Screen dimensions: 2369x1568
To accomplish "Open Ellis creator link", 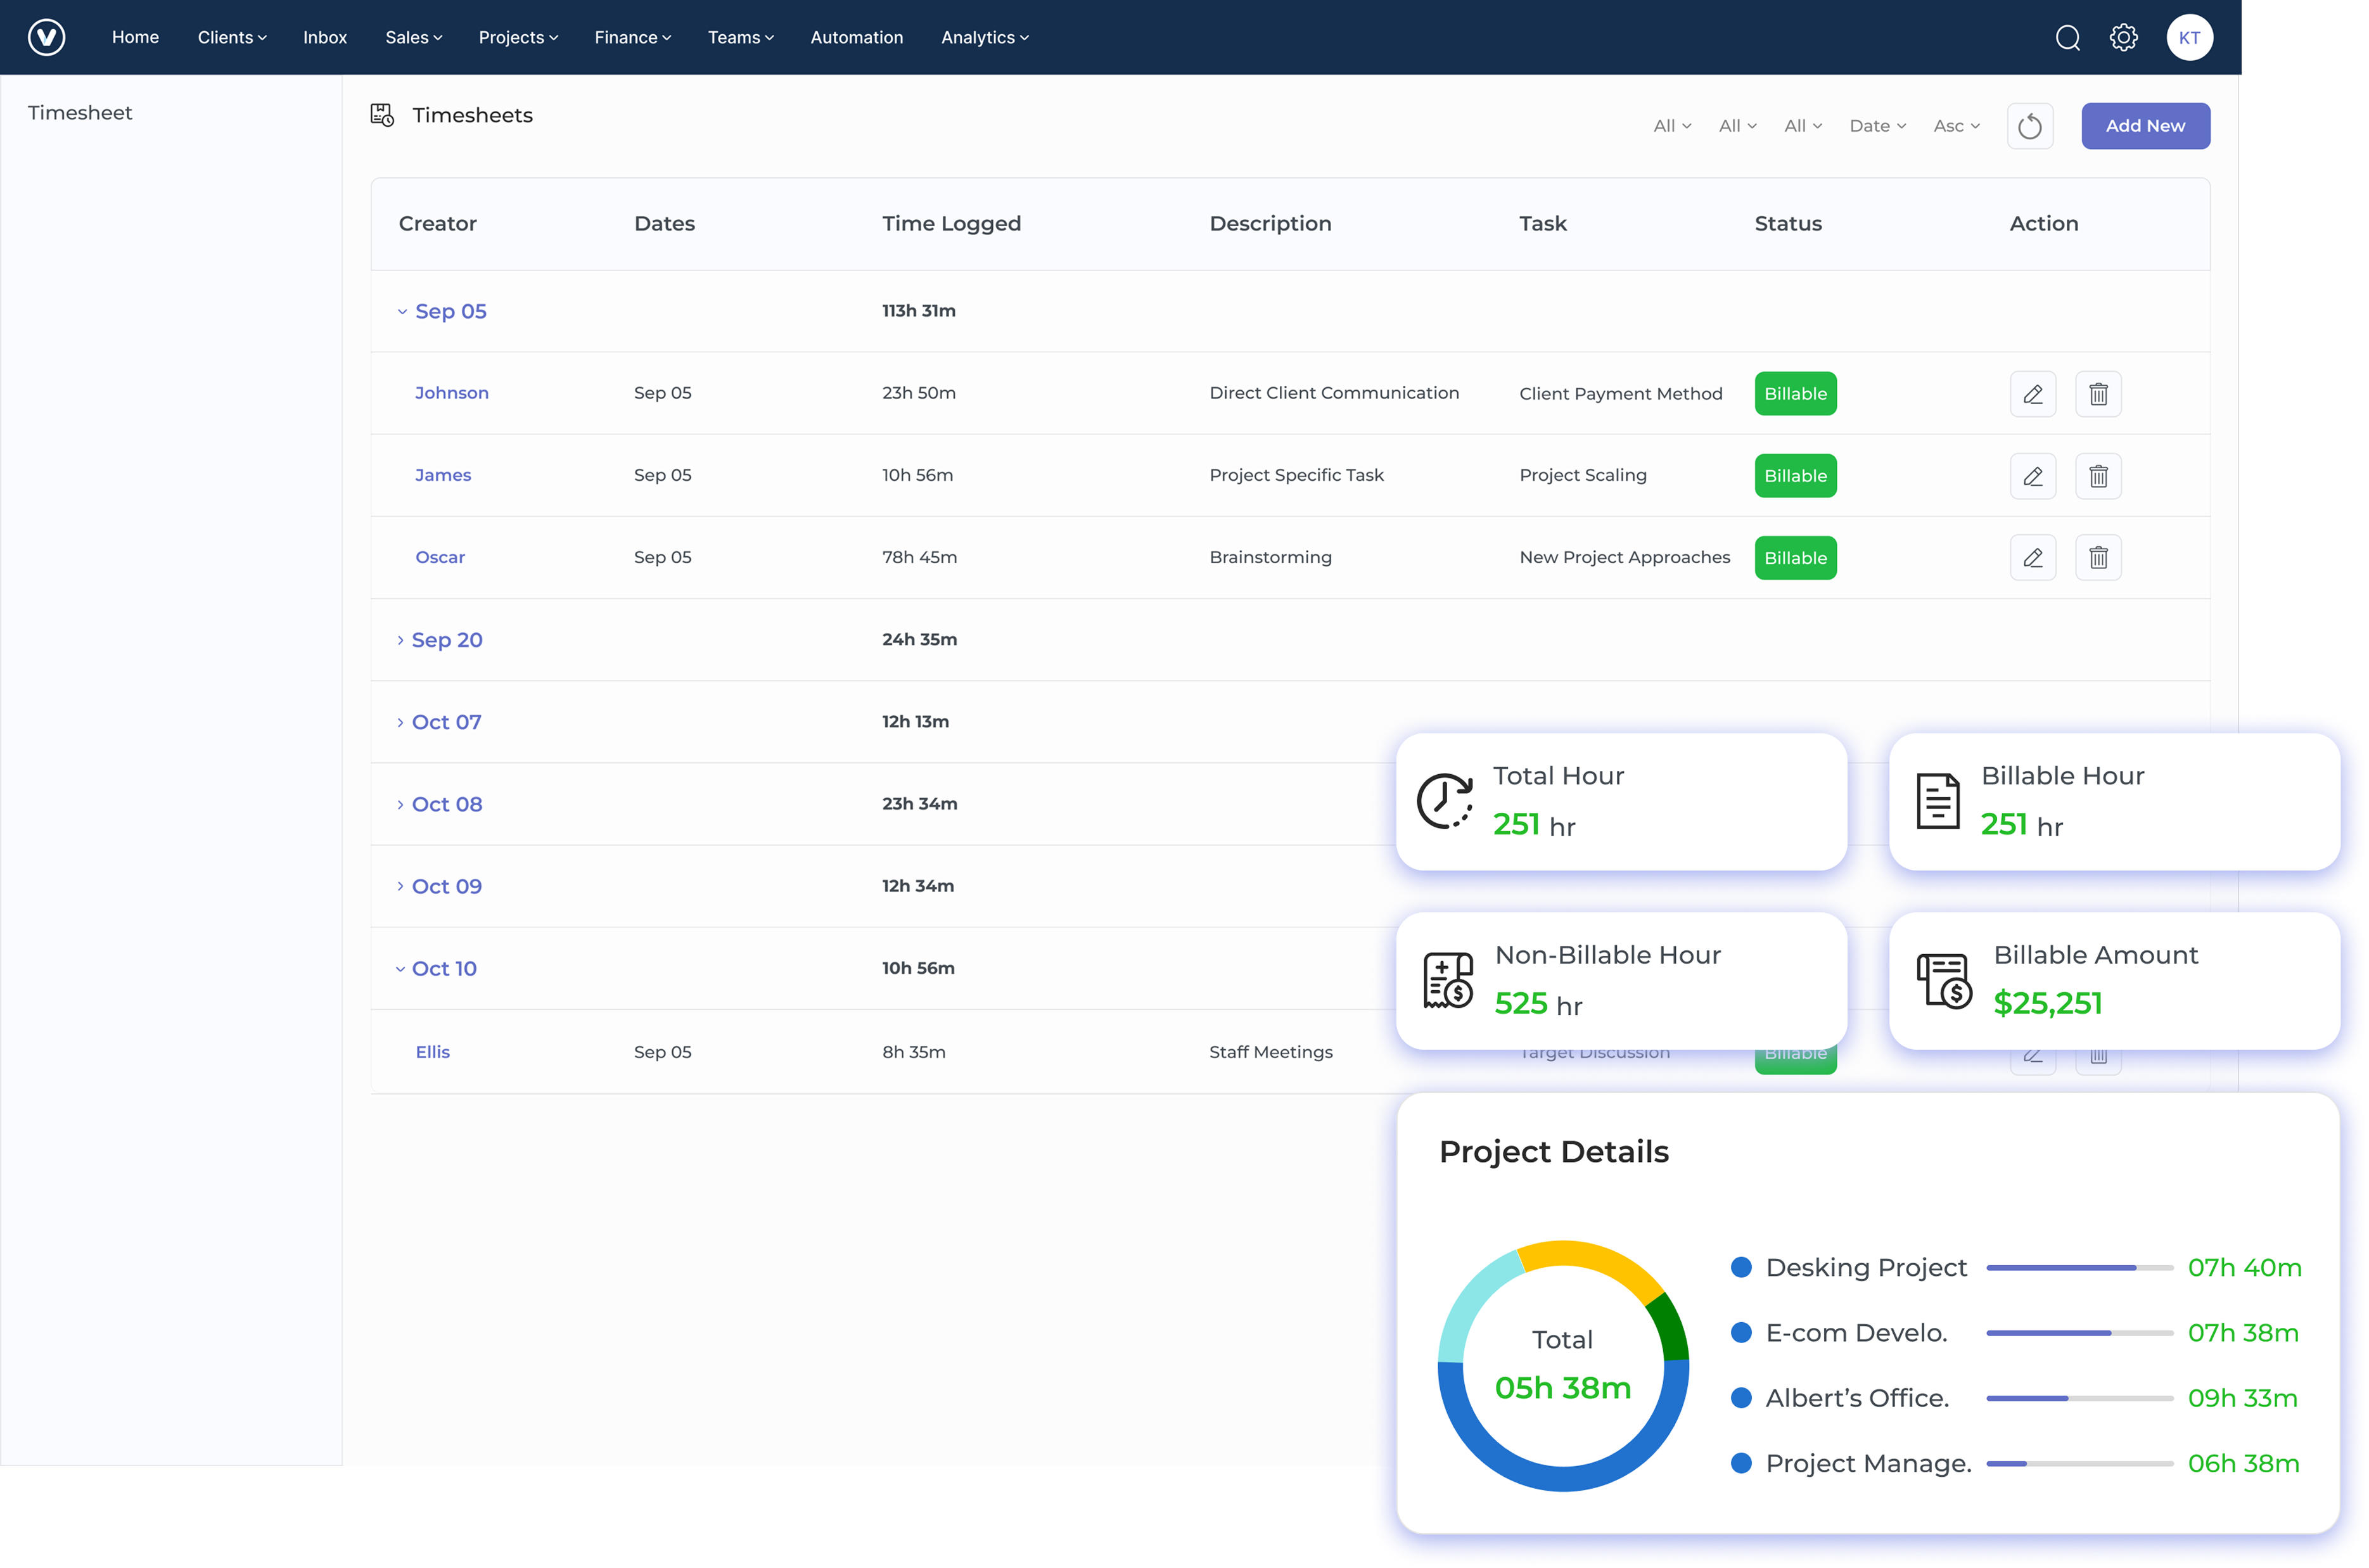I will tap(432, 1052).
